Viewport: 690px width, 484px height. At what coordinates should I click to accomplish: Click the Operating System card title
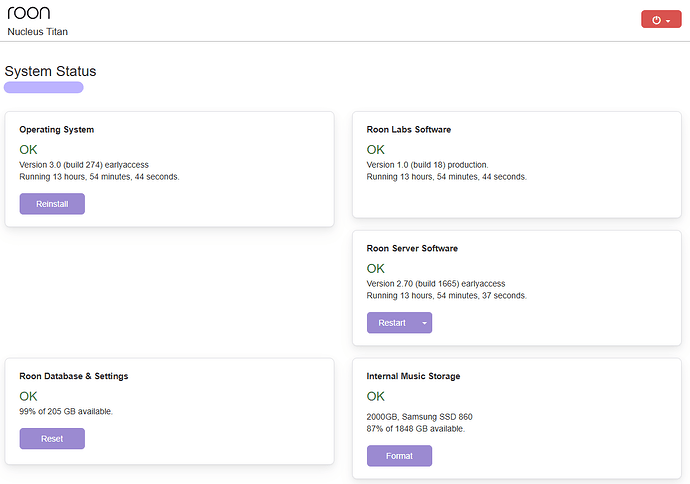coord(56,129)
